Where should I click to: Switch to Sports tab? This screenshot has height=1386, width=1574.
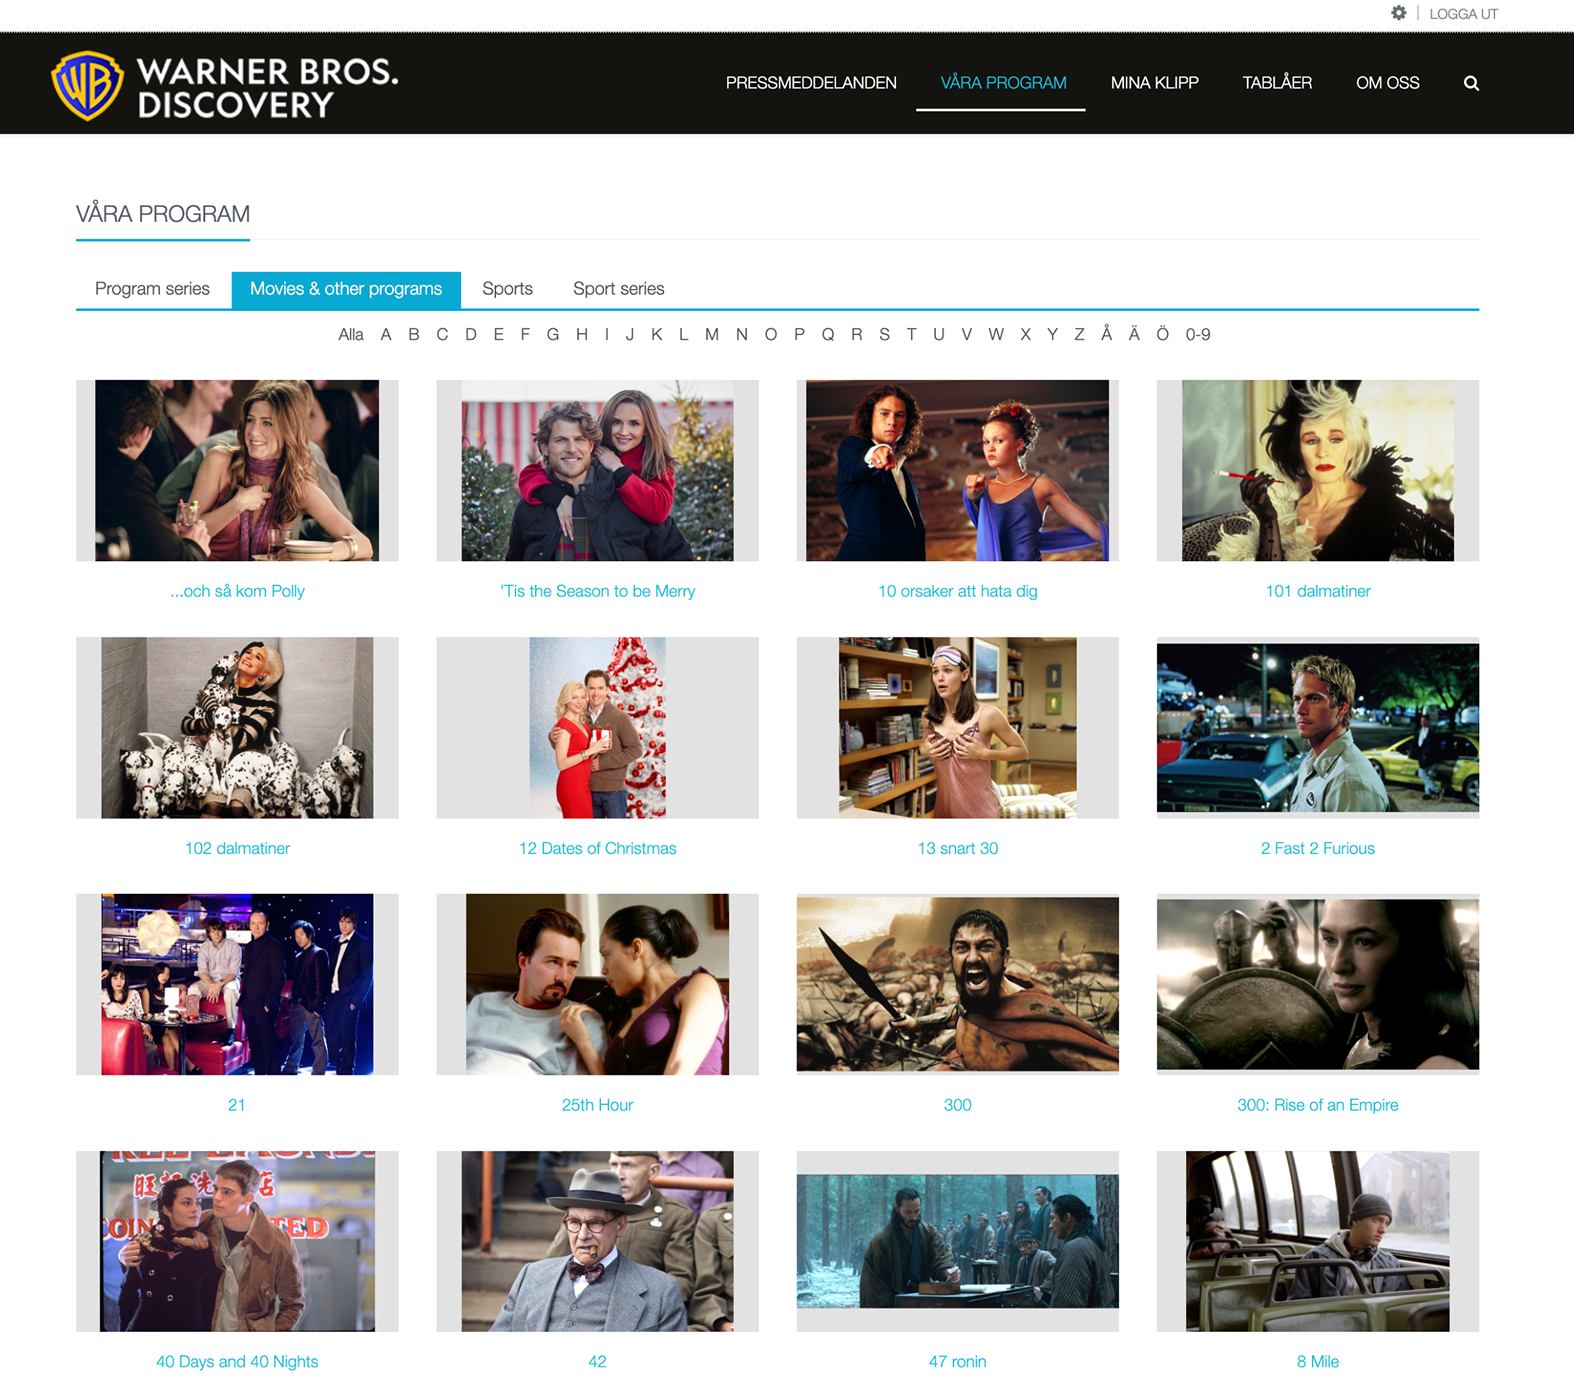(507, 289)
